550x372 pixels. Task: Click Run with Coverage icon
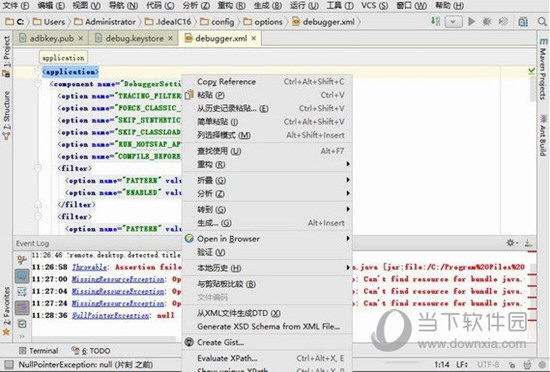click(x=503, y=22)
